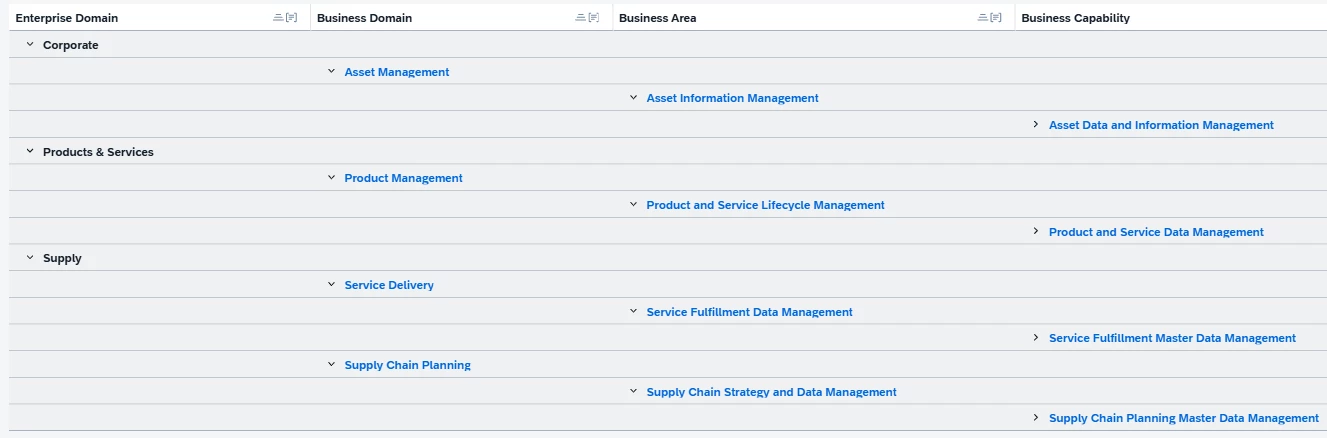Screen dimensions: 1327x438
Task: Open Service Fulfillment Master Data Management link
Action: point(1172,338)
